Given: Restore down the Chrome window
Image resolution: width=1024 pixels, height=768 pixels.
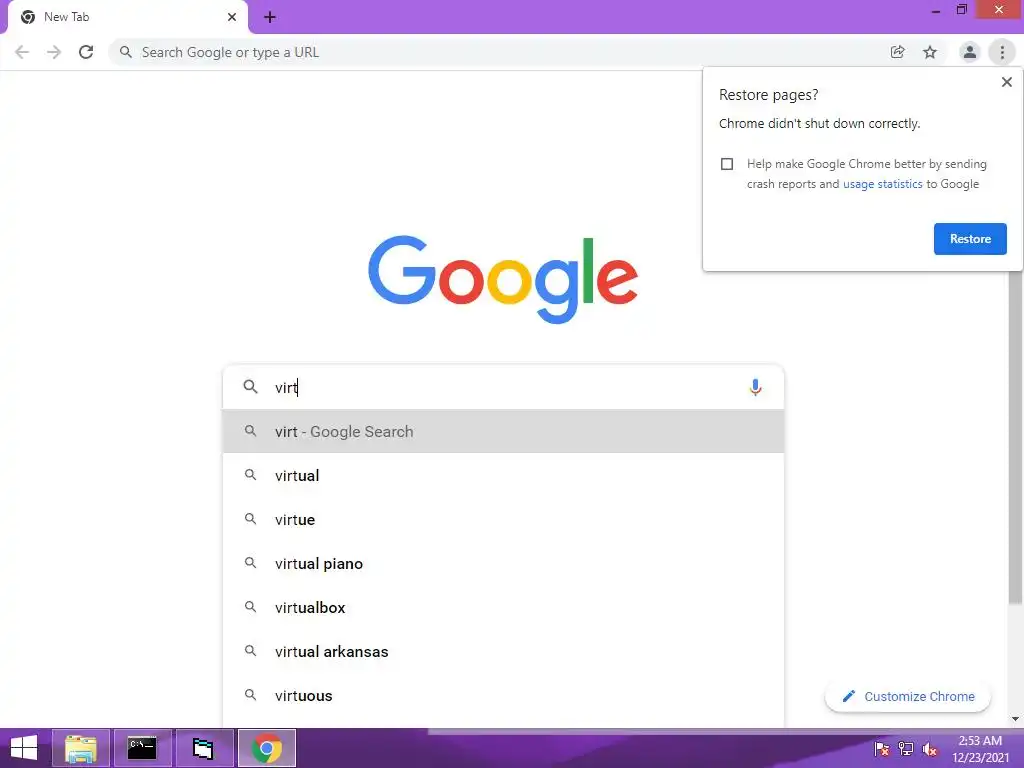Looking at the screenshot, I should [x=961, y=10].
